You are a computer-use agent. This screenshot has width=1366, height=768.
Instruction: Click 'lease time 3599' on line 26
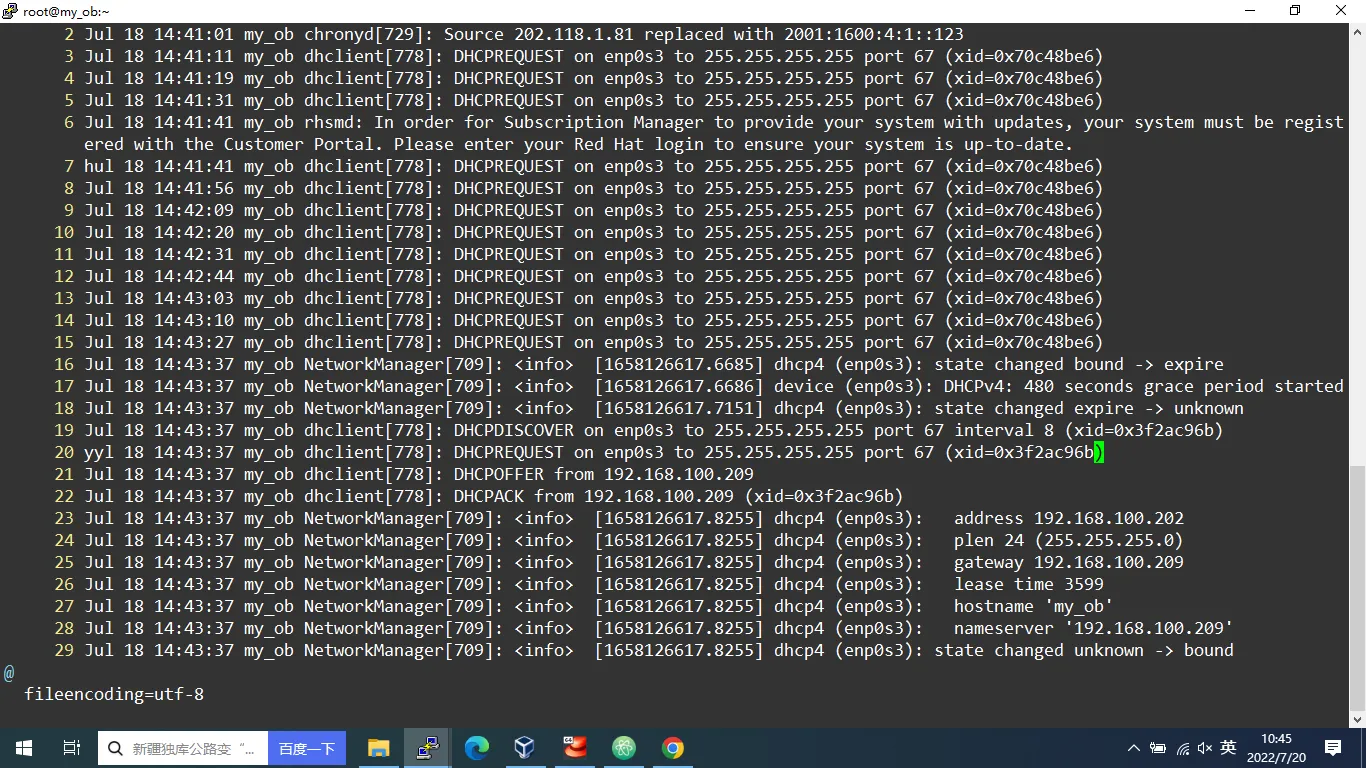pos(1029,584)
